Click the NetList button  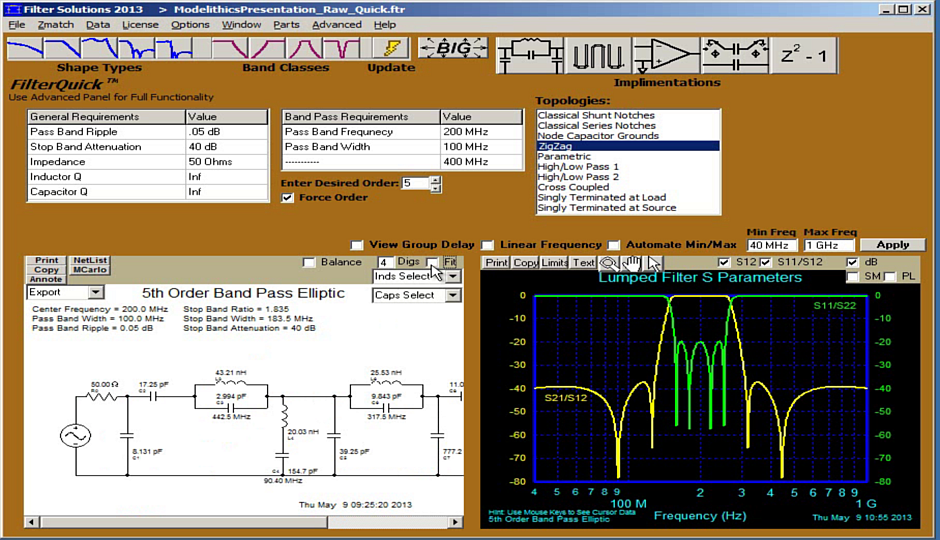point(90,260)
